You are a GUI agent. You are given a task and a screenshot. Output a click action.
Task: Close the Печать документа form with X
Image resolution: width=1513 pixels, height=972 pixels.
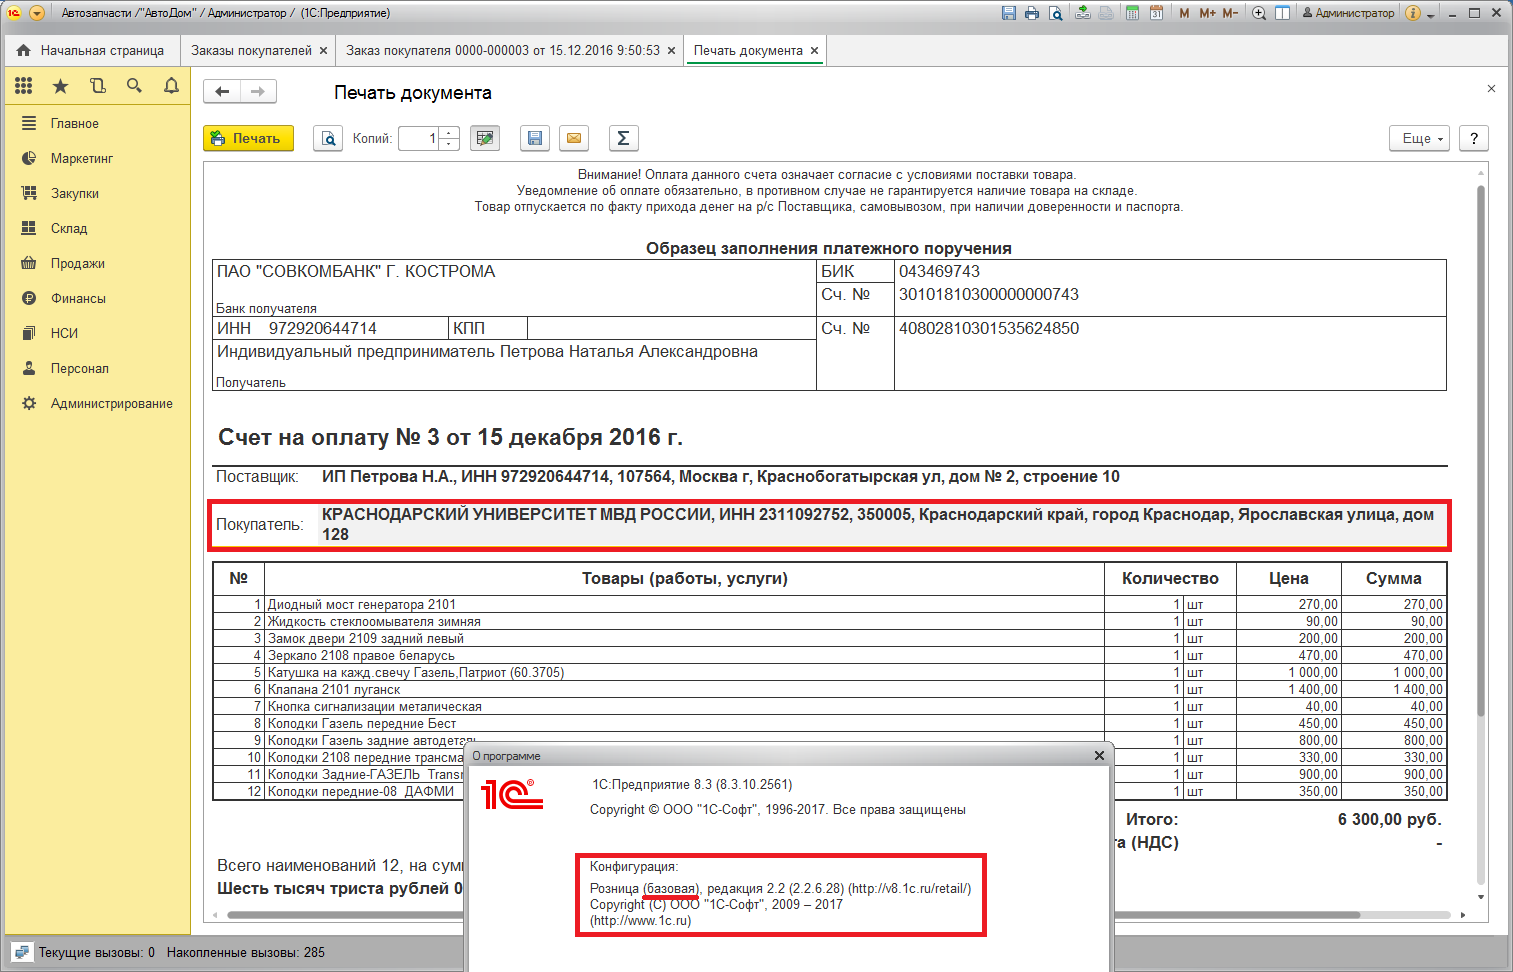[x=1491, y=89]
